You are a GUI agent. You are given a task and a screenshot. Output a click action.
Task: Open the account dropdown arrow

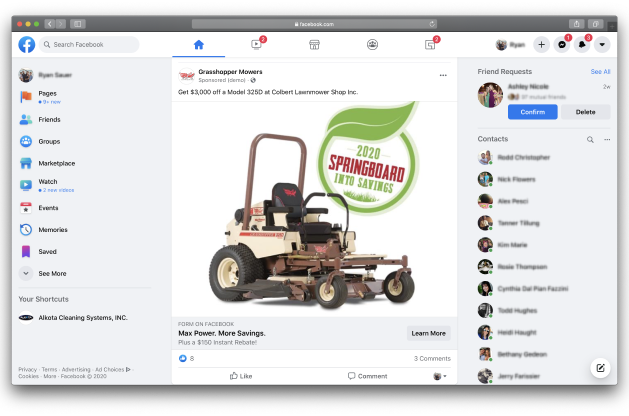pos(602,45)
